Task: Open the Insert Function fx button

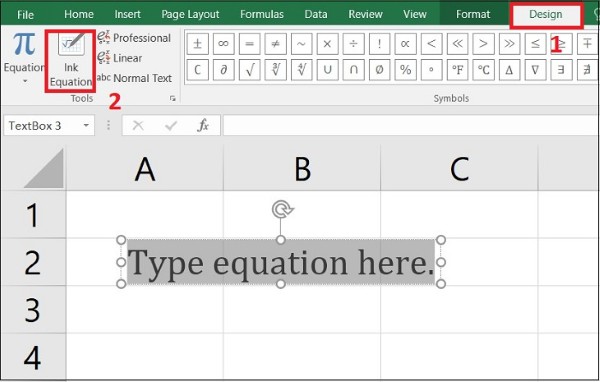Action: tap(203, 125)
